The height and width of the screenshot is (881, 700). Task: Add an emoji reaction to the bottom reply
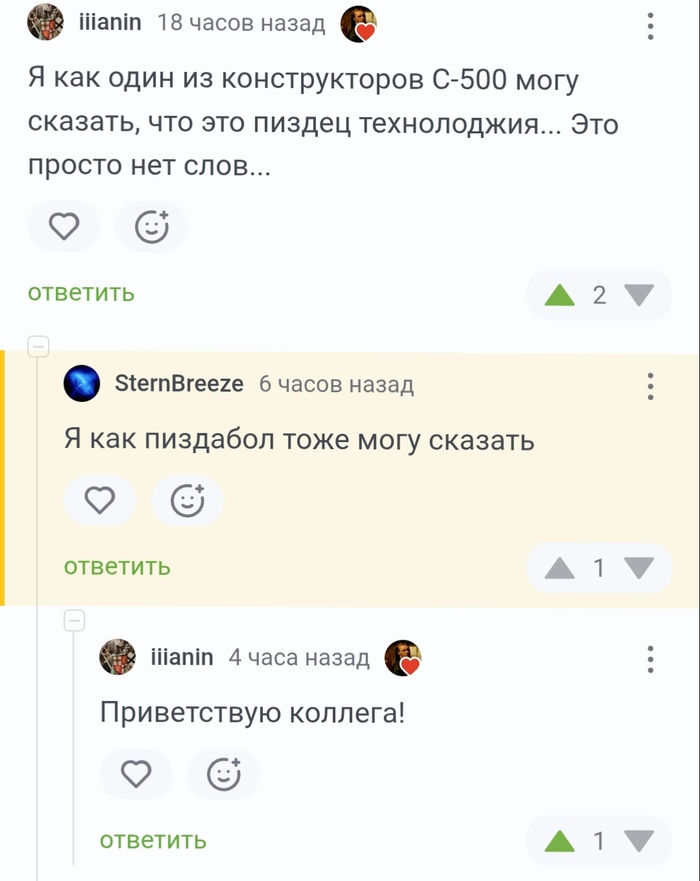coord(223,773)
